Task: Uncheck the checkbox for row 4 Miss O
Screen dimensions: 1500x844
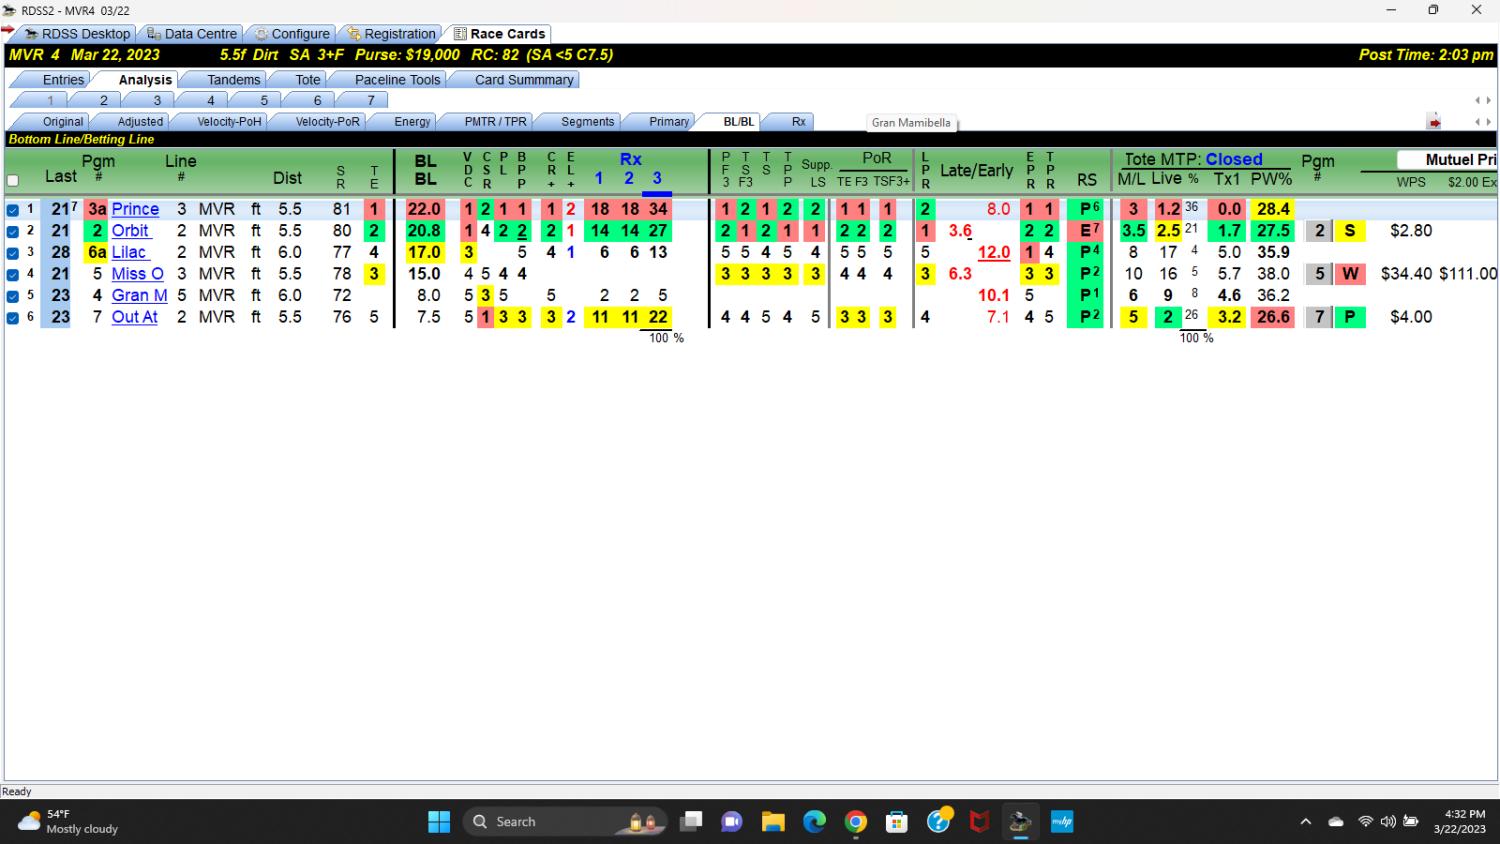Action: pyautogui.click(x=13, y=274)
